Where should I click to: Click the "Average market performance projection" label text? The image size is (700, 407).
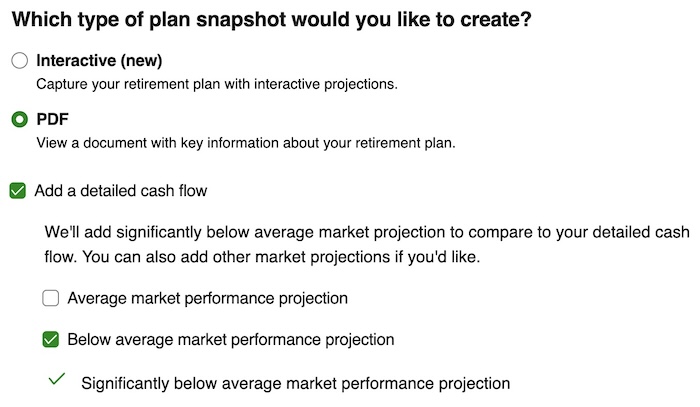pyautogui.click(x=208, y=298)
